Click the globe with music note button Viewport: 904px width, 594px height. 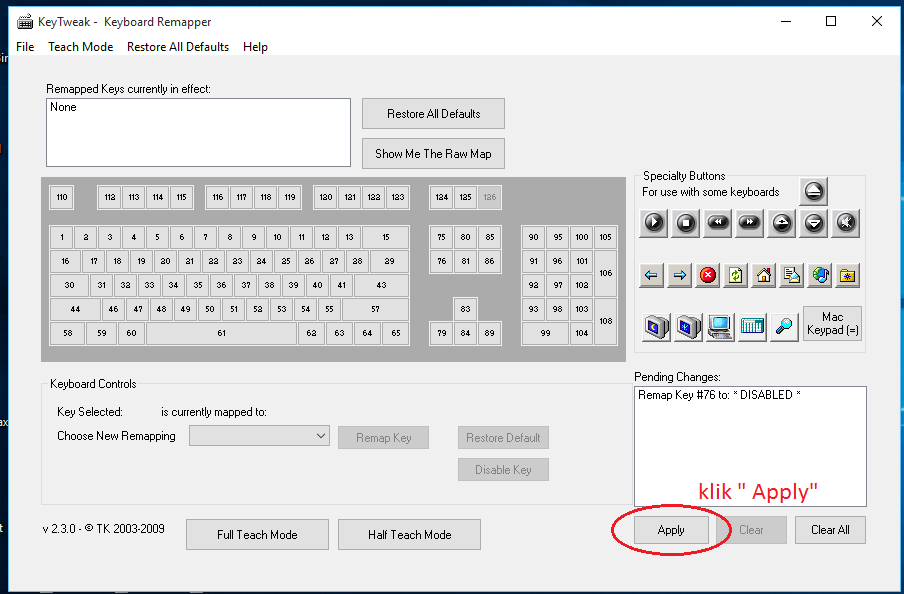click(x=820, y=275)
